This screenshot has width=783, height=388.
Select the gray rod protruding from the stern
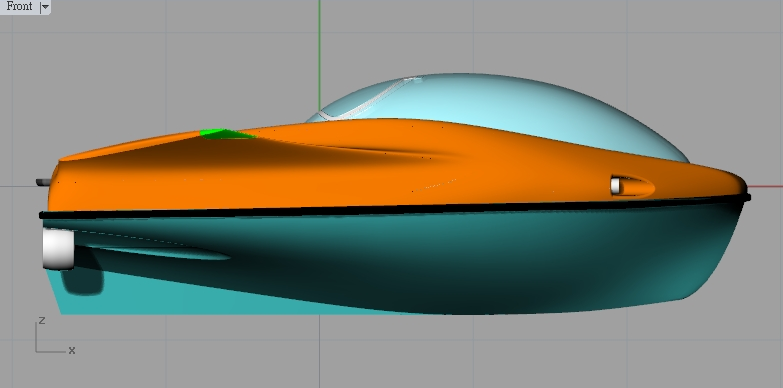tap(43, 182)
